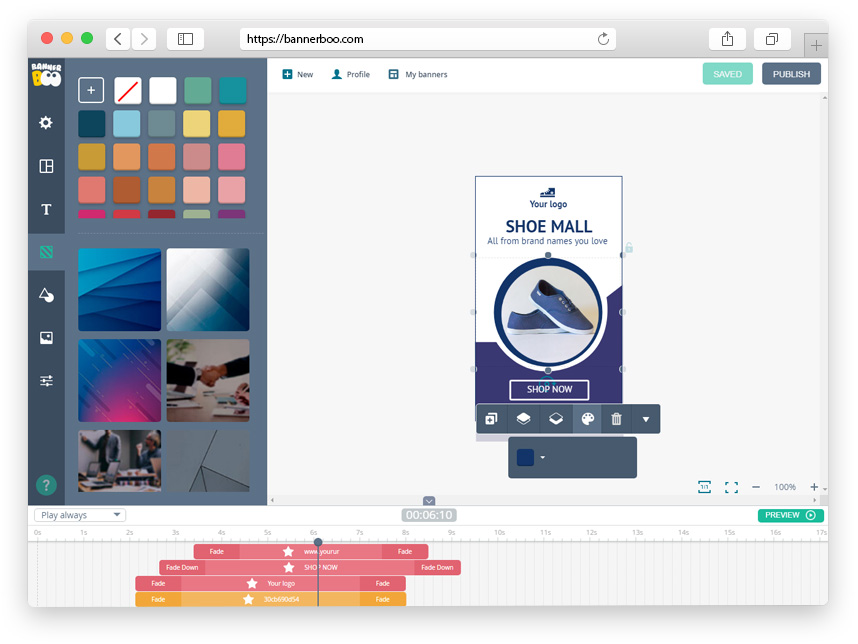858x644 pixels.
Task: Open the shapes panel
Action: click(46, 295)
